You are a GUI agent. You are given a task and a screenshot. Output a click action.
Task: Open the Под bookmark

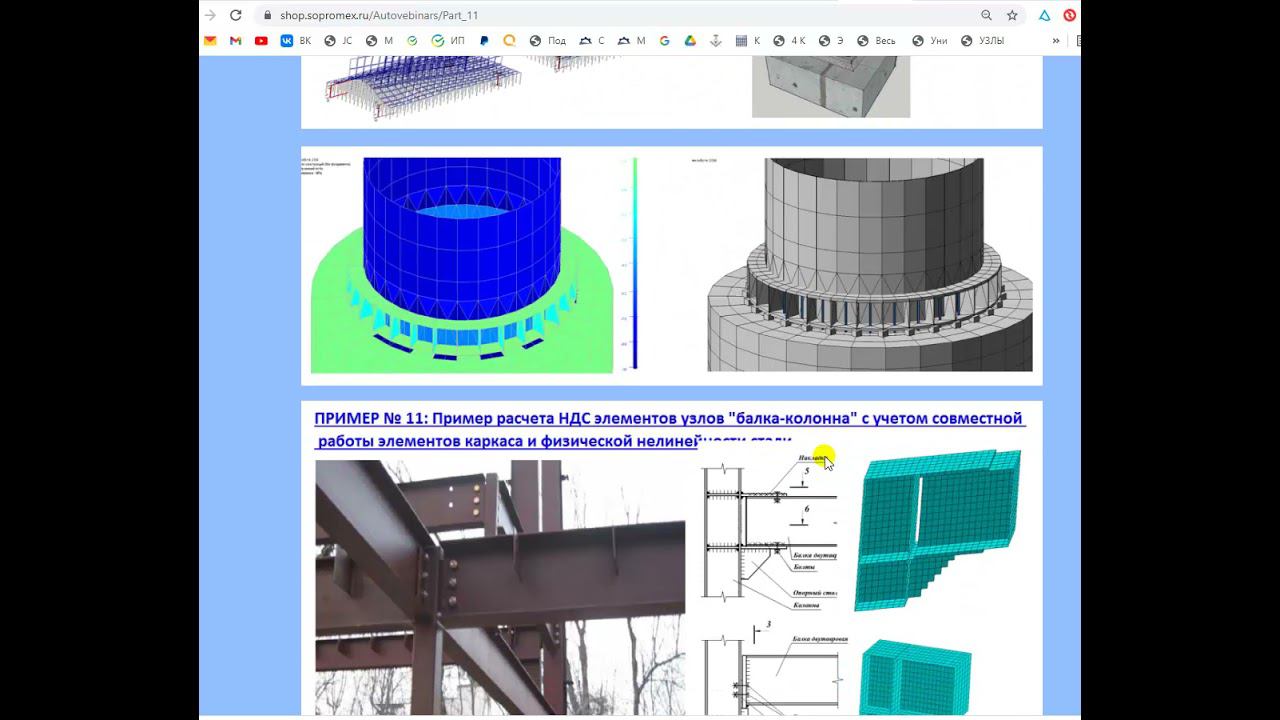[548, 41]
